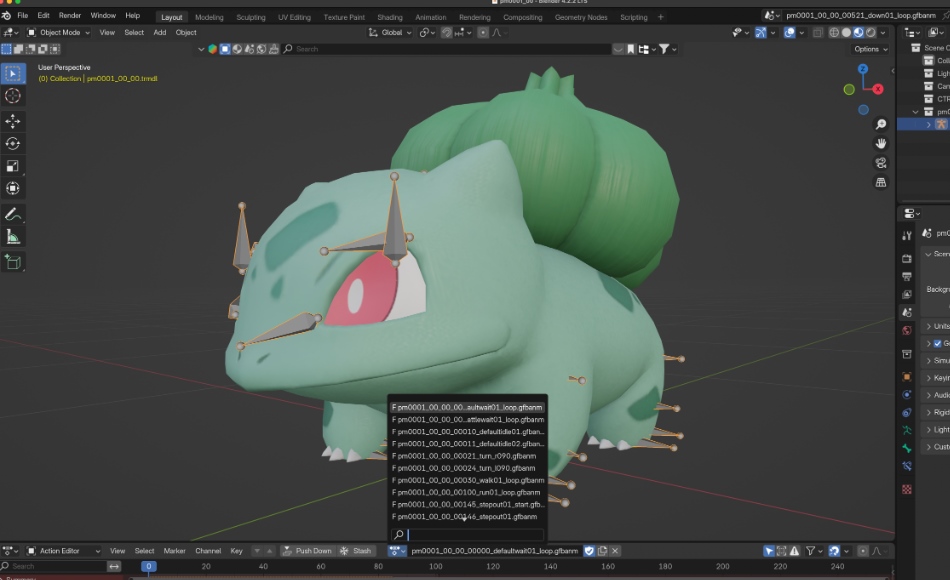Click the pan view hand icon
The width and height of the screenshot is (950, 580).
pyautogui.click(x=881, y=144)
